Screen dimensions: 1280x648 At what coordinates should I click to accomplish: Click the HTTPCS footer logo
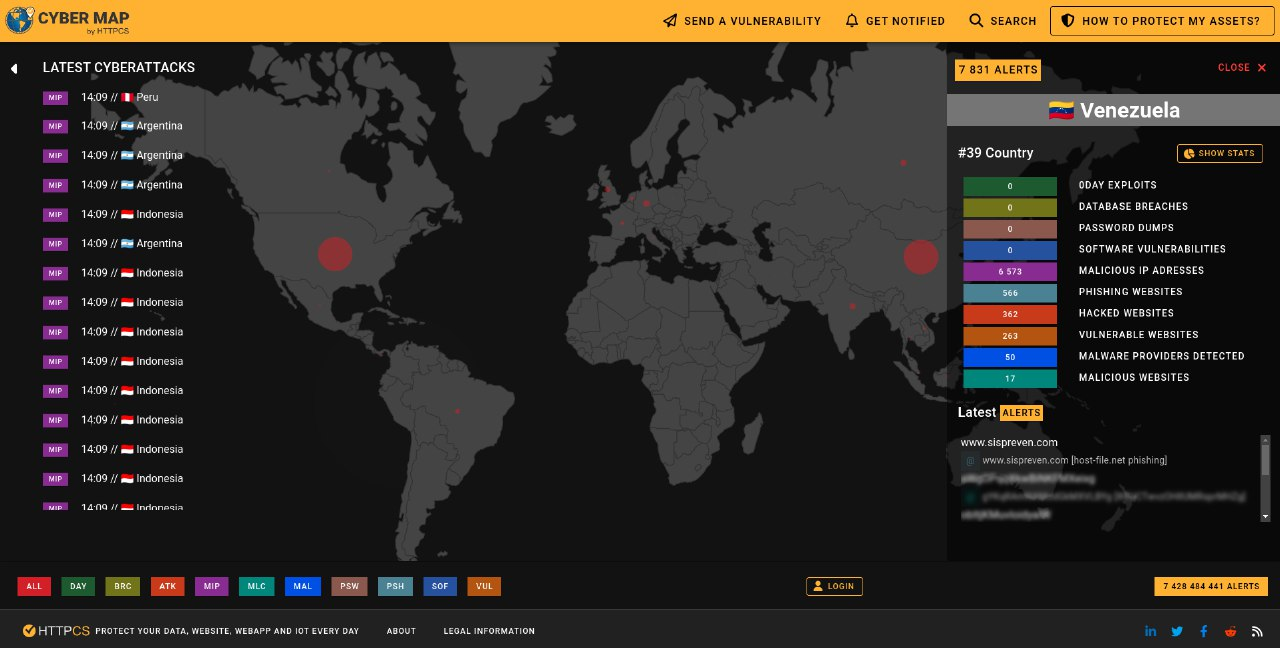point(57,631)
